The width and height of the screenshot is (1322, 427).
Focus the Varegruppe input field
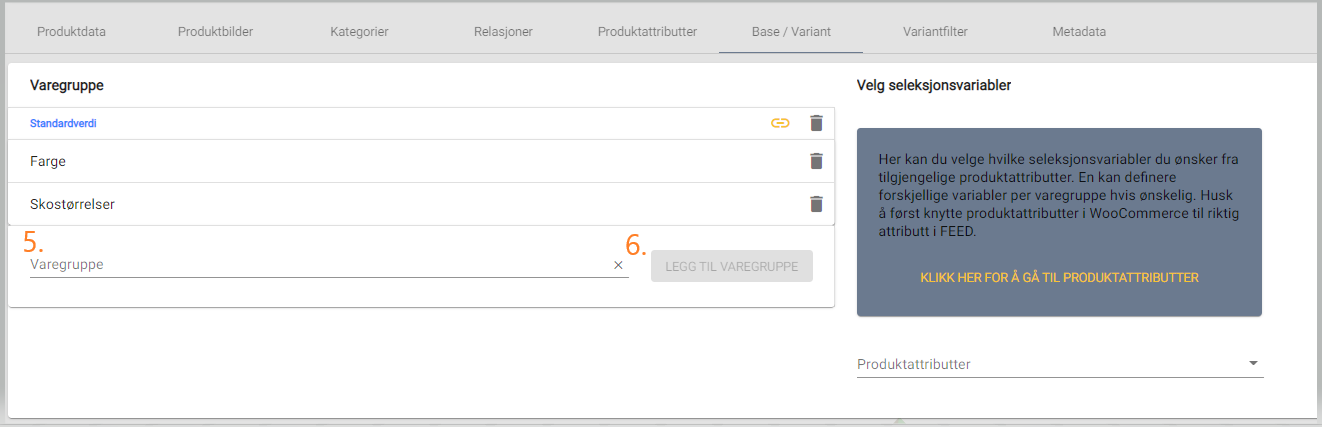320,265
